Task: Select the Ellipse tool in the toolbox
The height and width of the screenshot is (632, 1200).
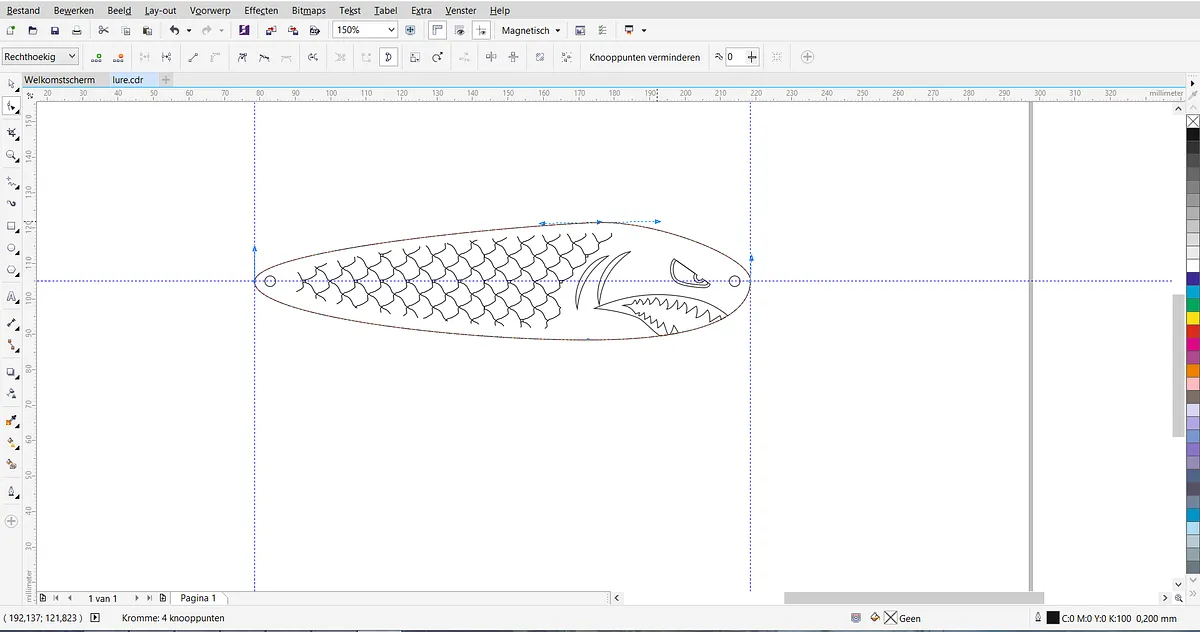Action: point(11,248)
